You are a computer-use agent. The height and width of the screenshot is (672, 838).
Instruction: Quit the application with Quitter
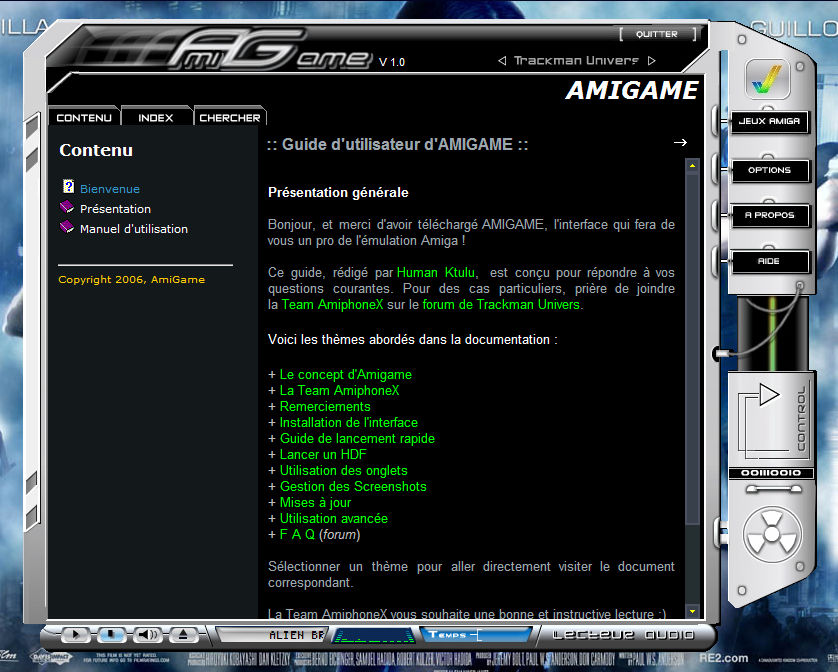[657, 34]
